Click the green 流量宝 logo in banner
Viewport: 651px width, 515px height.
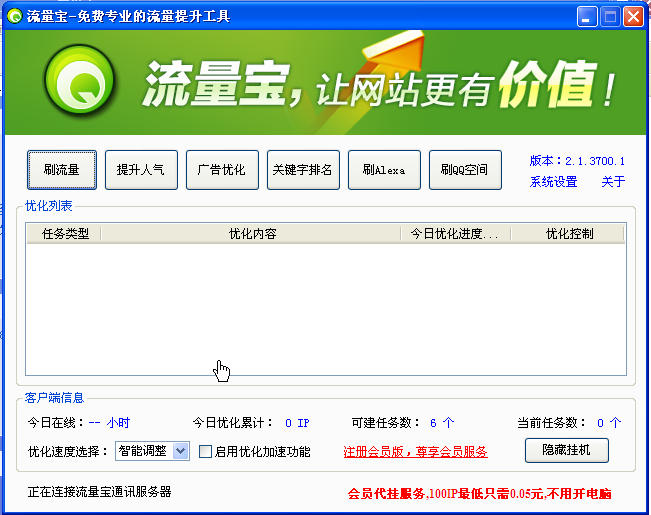[x=79, y=79]
